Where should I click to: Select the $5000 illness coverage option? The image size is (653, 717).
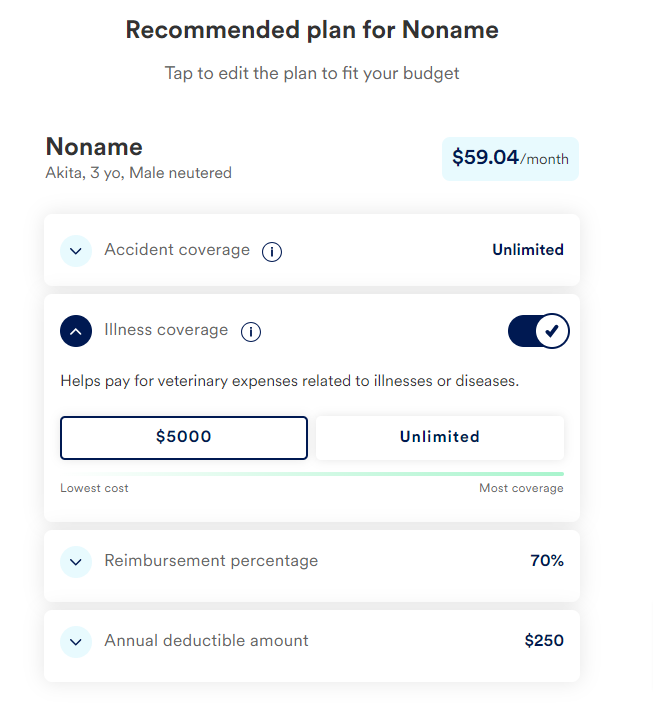184,437
